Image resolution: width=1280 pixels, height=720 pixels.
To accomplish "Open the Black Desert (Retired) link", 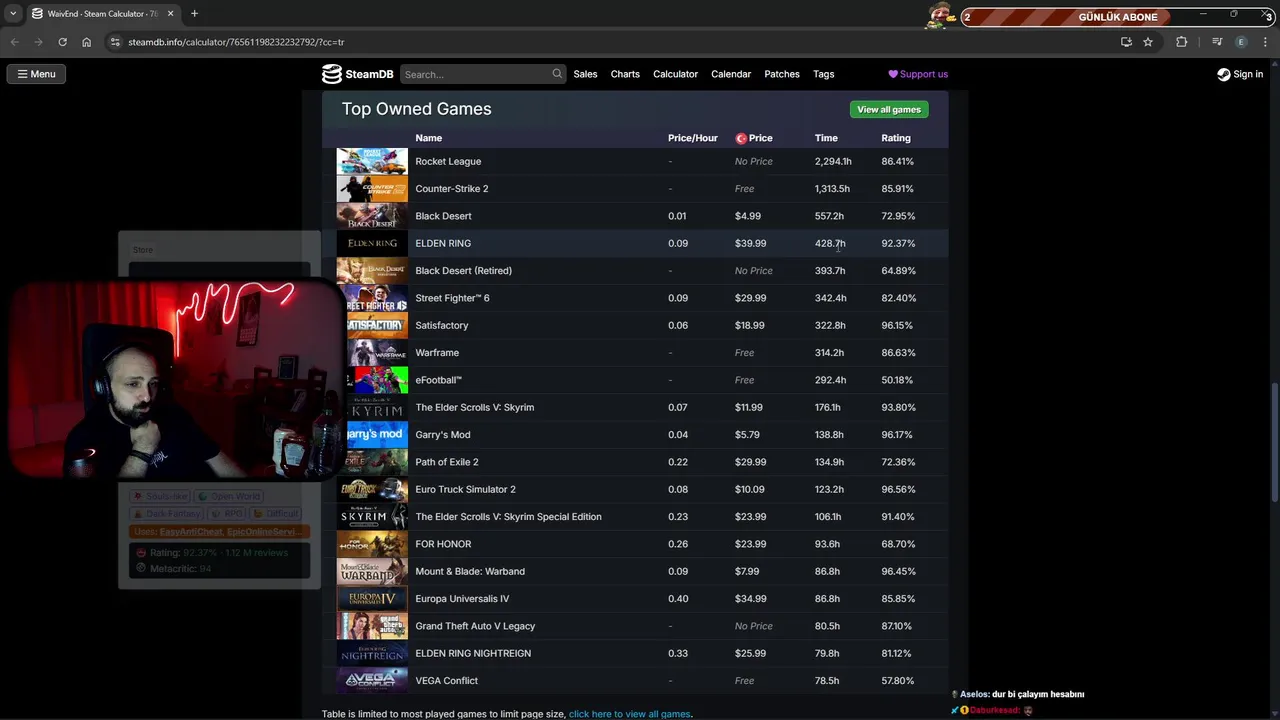I will pos(463,270).
